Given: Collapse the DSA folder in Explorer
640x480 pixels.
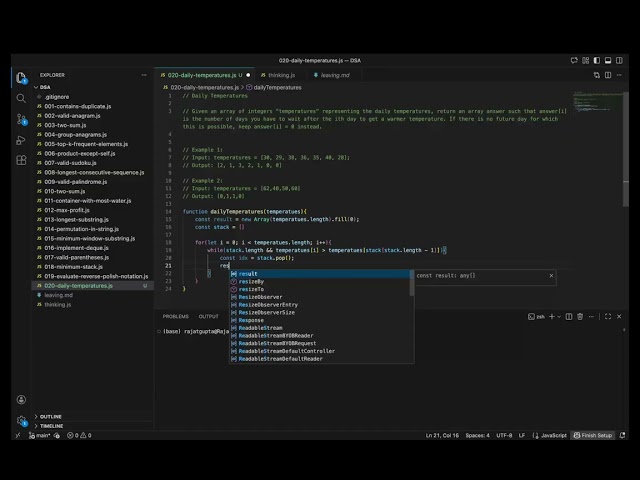Looking at the screenshot, I should [x=45, y=87].
